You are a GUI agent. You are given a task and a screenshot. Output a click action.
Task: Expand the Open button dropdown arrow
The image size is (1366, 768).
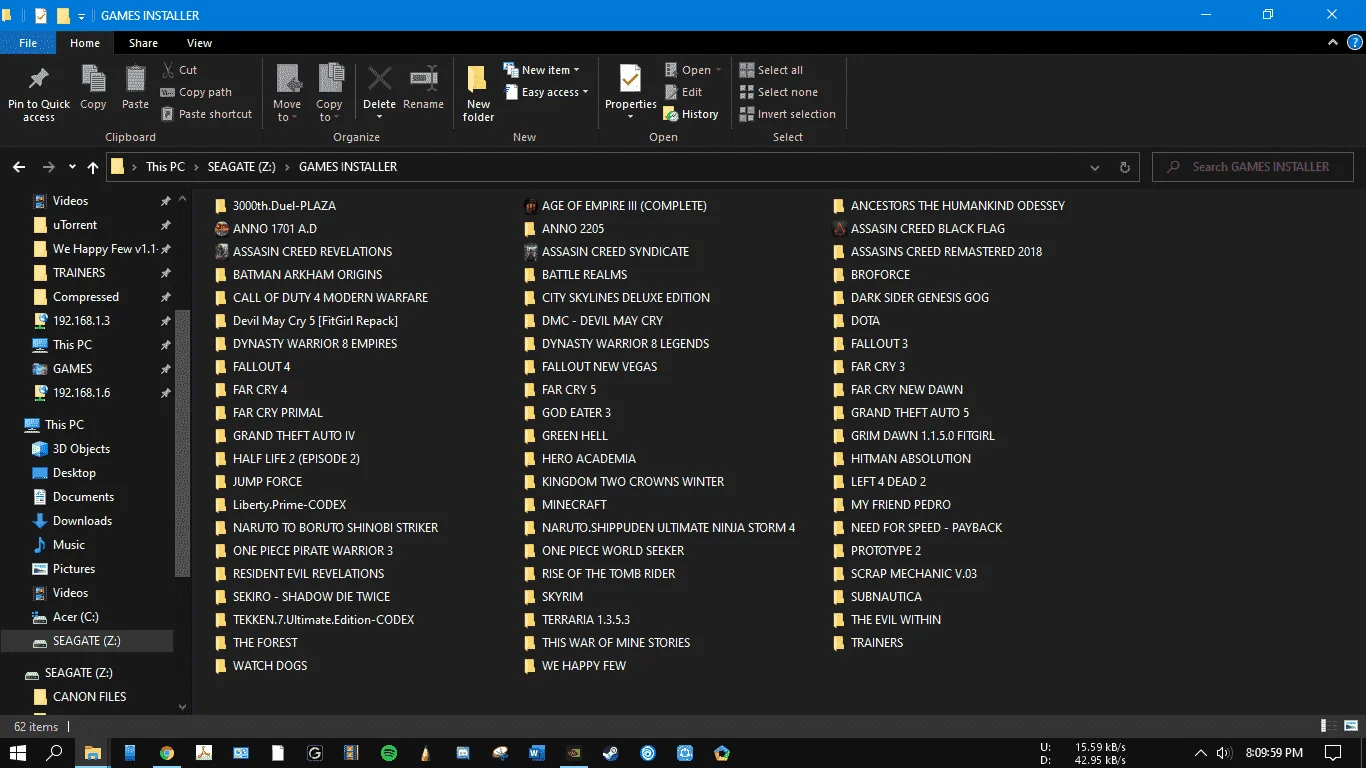(x=718, y=70)
